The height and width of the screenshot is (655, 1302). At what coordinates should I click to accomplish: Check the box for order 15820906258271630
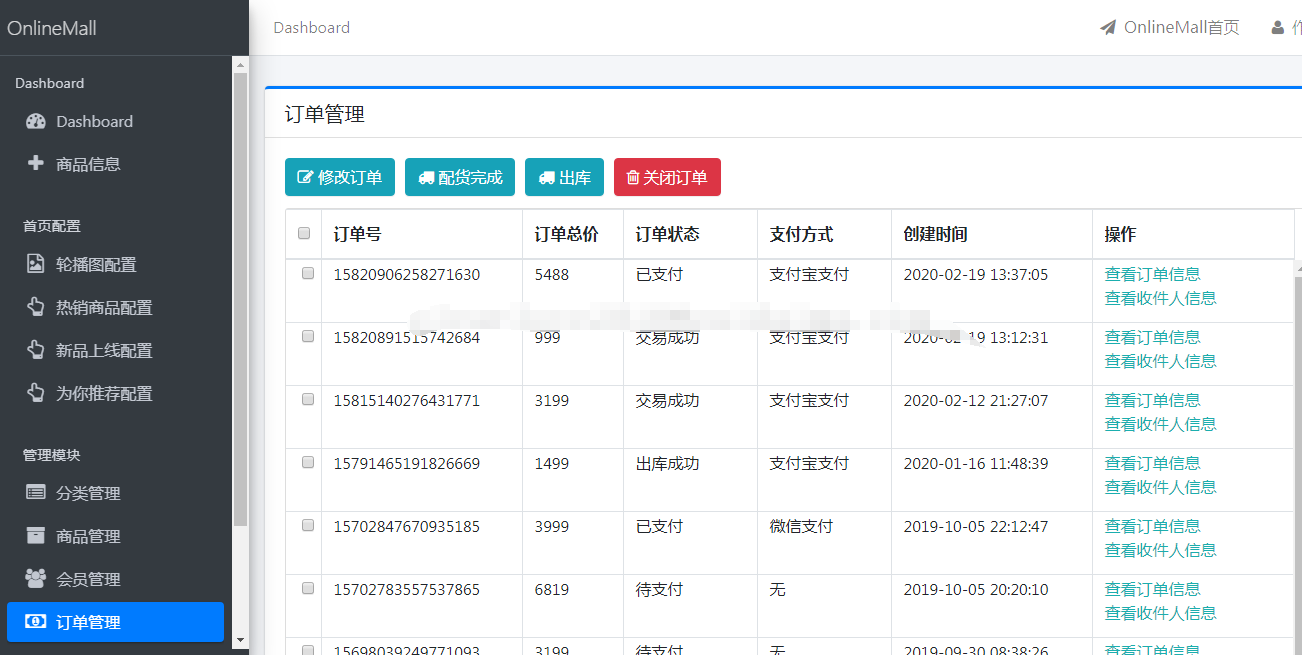[x=308, y=273]
